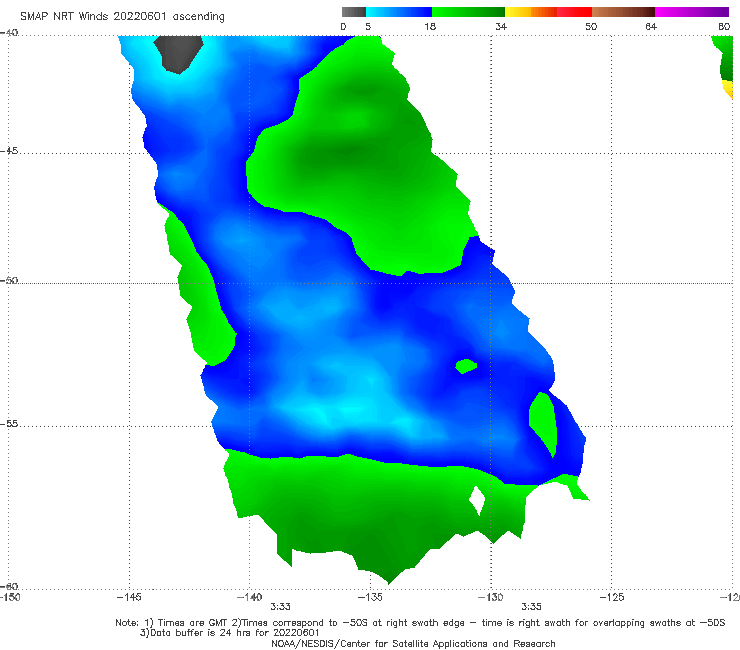Click the blue segment of the wind color bar

[x=399, y=12]
